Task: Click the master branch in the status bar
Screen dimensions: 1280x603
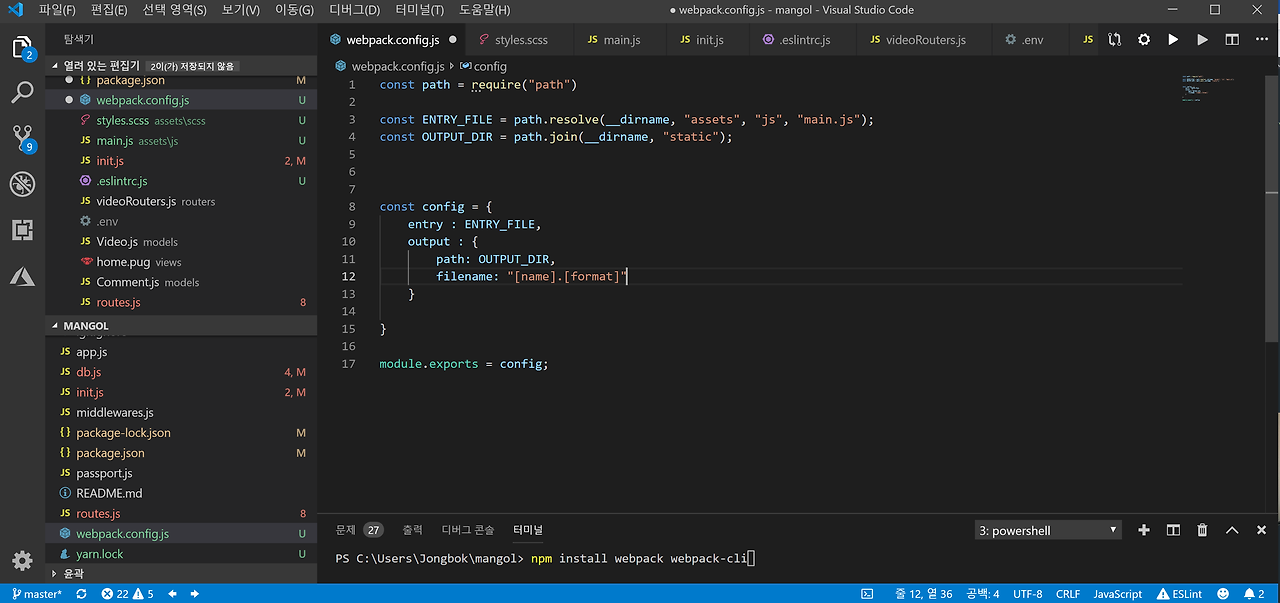Action: [37, 594]
